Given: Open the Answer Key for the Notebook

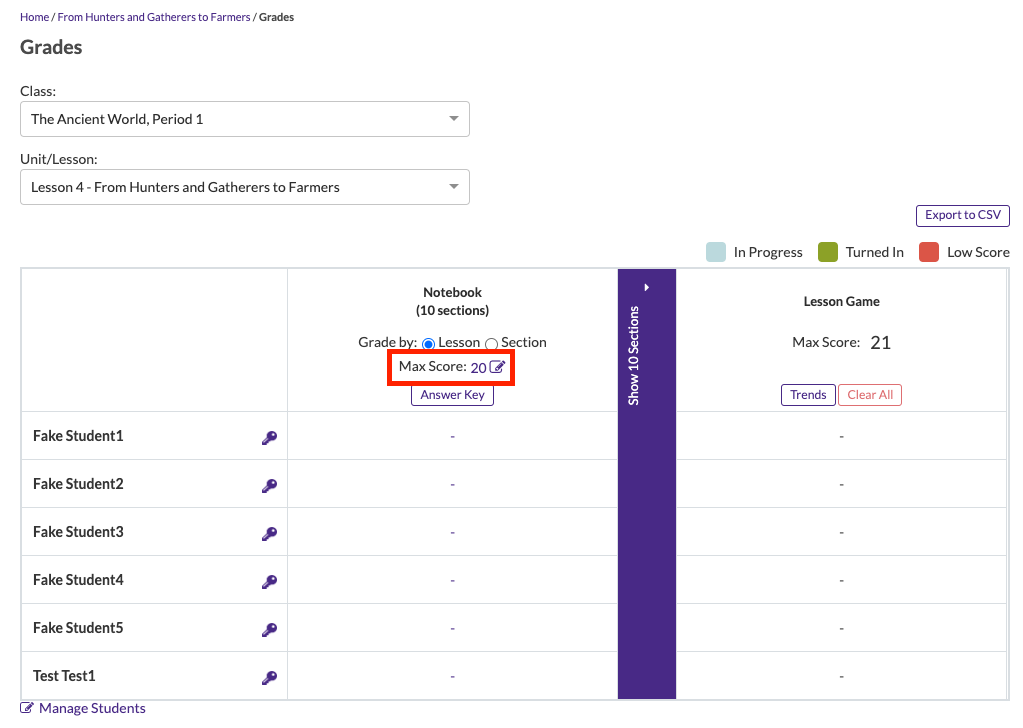Looking at the screenshot, I should tap(451, 394).
